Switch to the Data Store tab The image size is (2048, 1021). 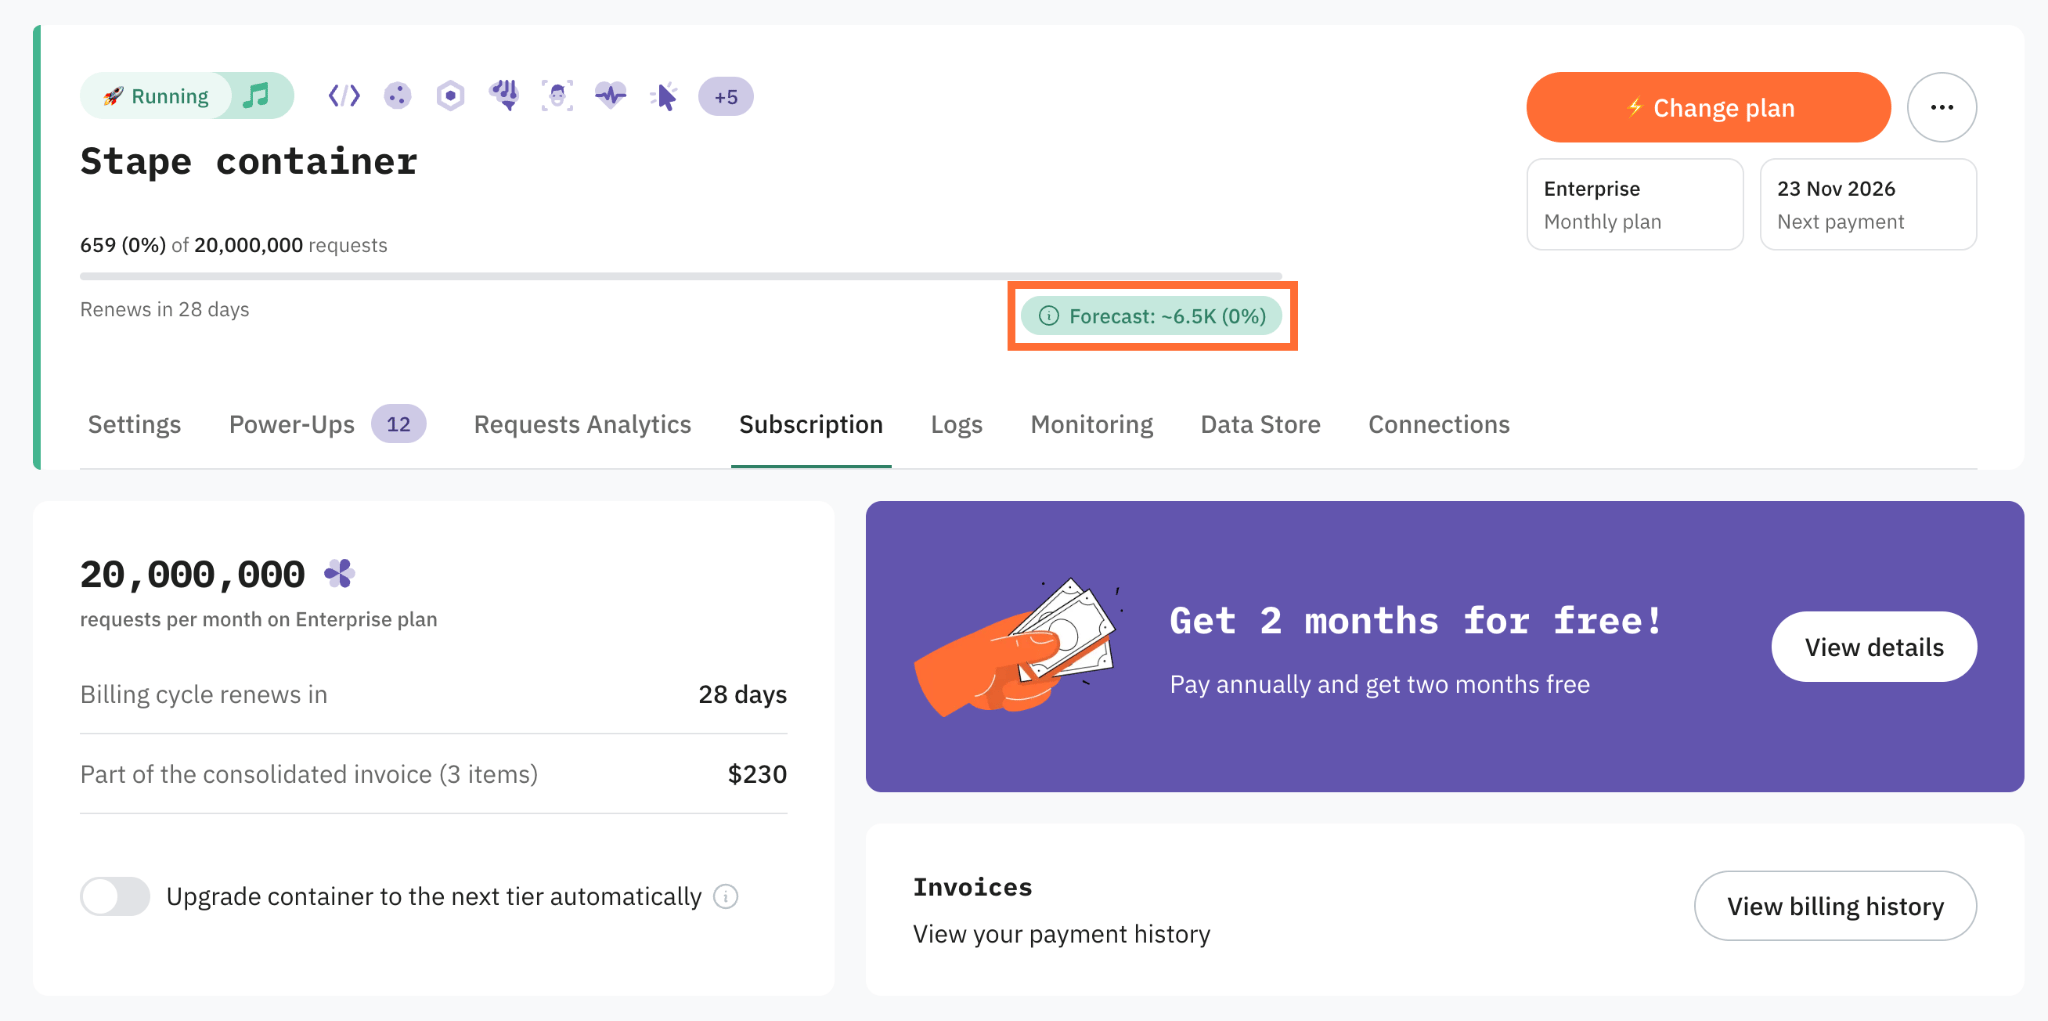coord(1260,425)
